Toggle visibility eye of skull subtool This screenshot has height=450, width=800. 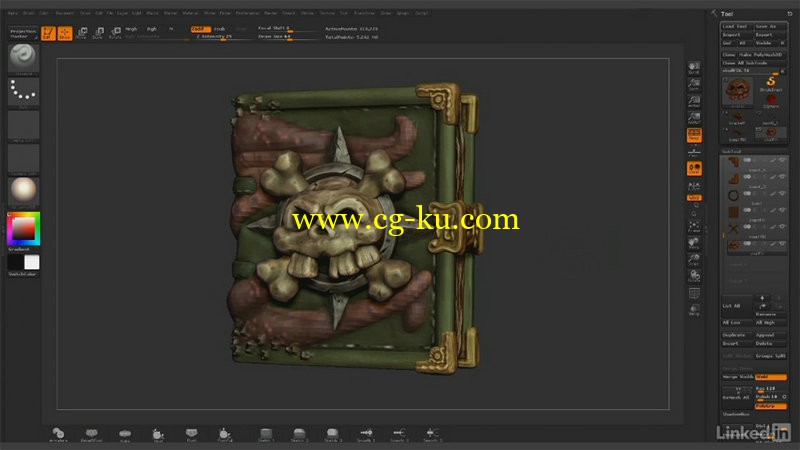point(782,244)
